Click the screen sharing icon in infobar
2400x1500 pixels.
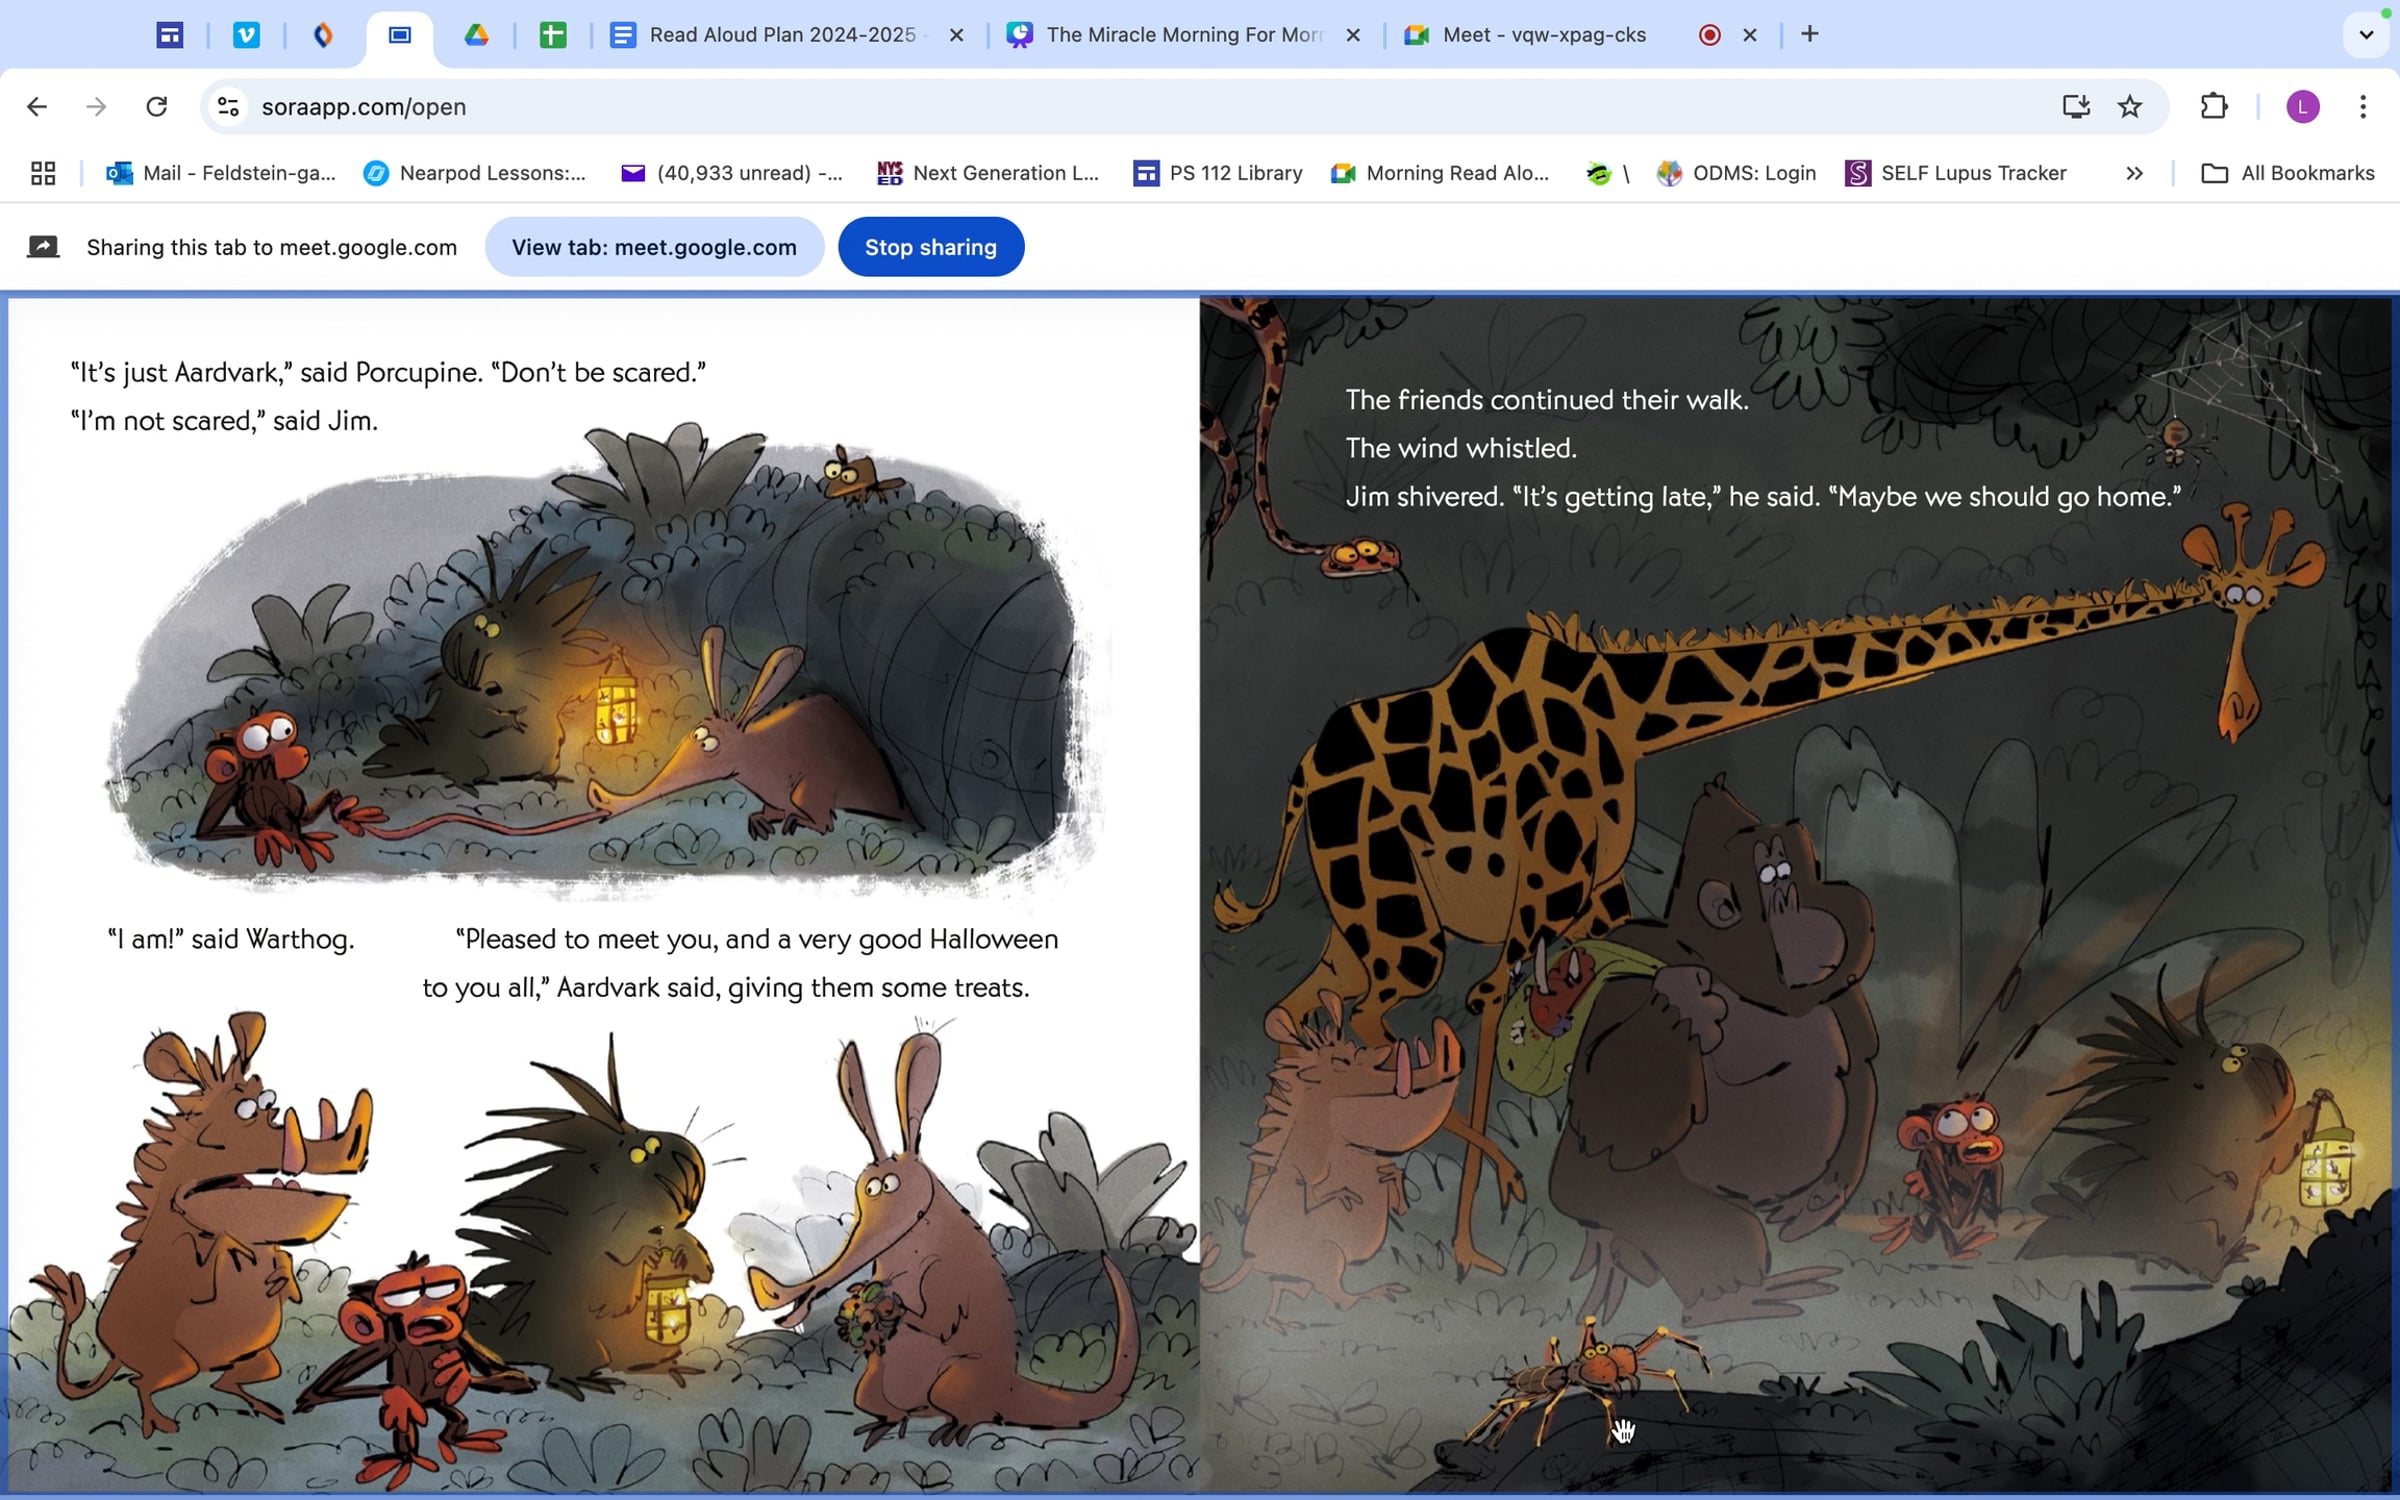click(43, 247)
